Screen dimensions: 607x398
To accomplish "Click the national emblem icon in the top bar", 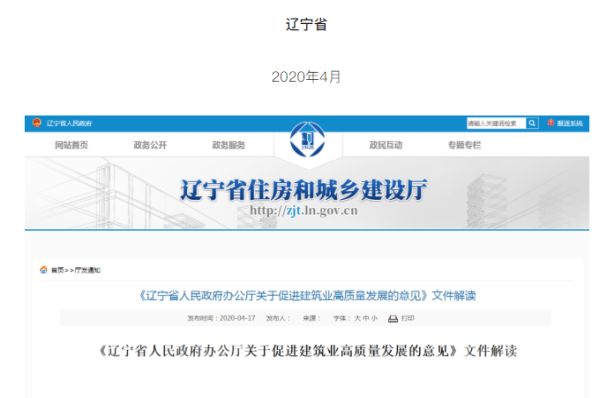I will [x=37, y=123].
